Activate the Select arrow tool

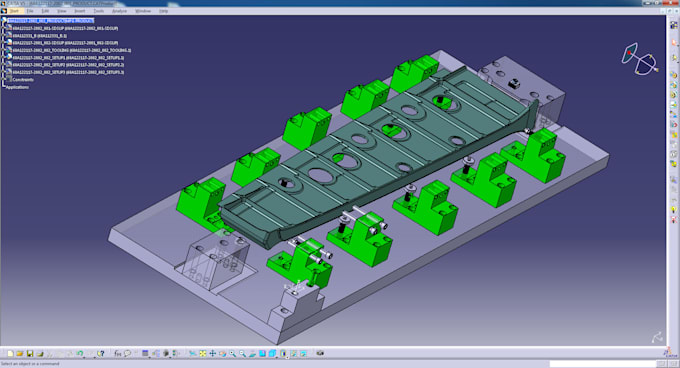point(673,42)
